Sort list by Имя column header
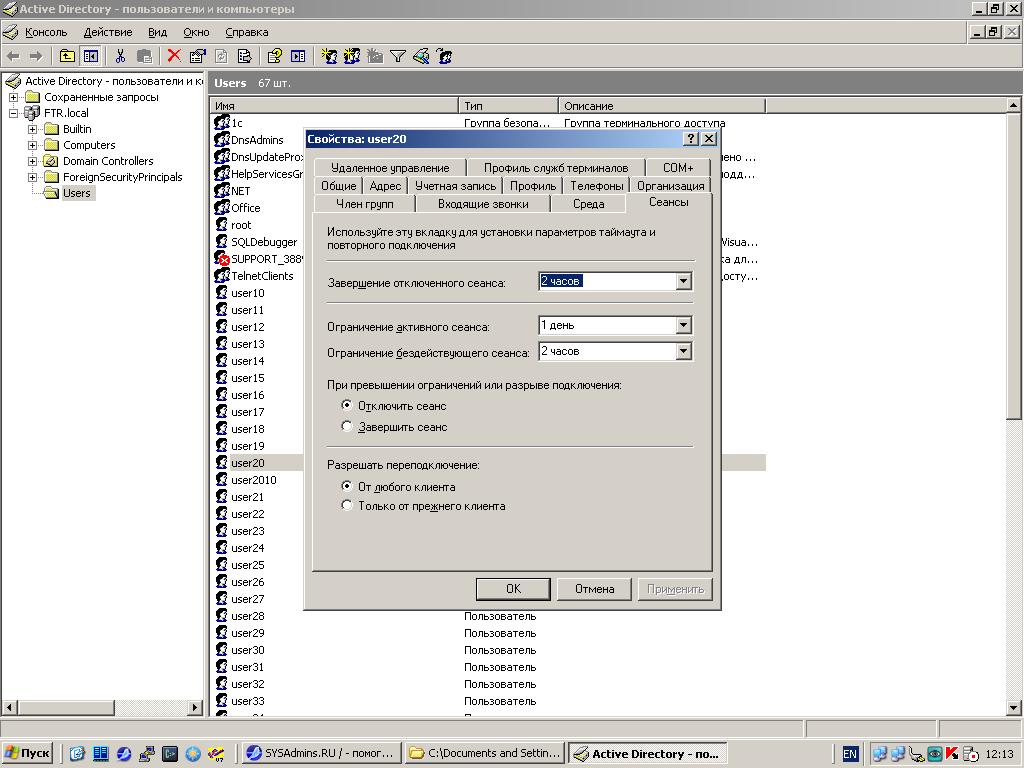 point(334,105)
